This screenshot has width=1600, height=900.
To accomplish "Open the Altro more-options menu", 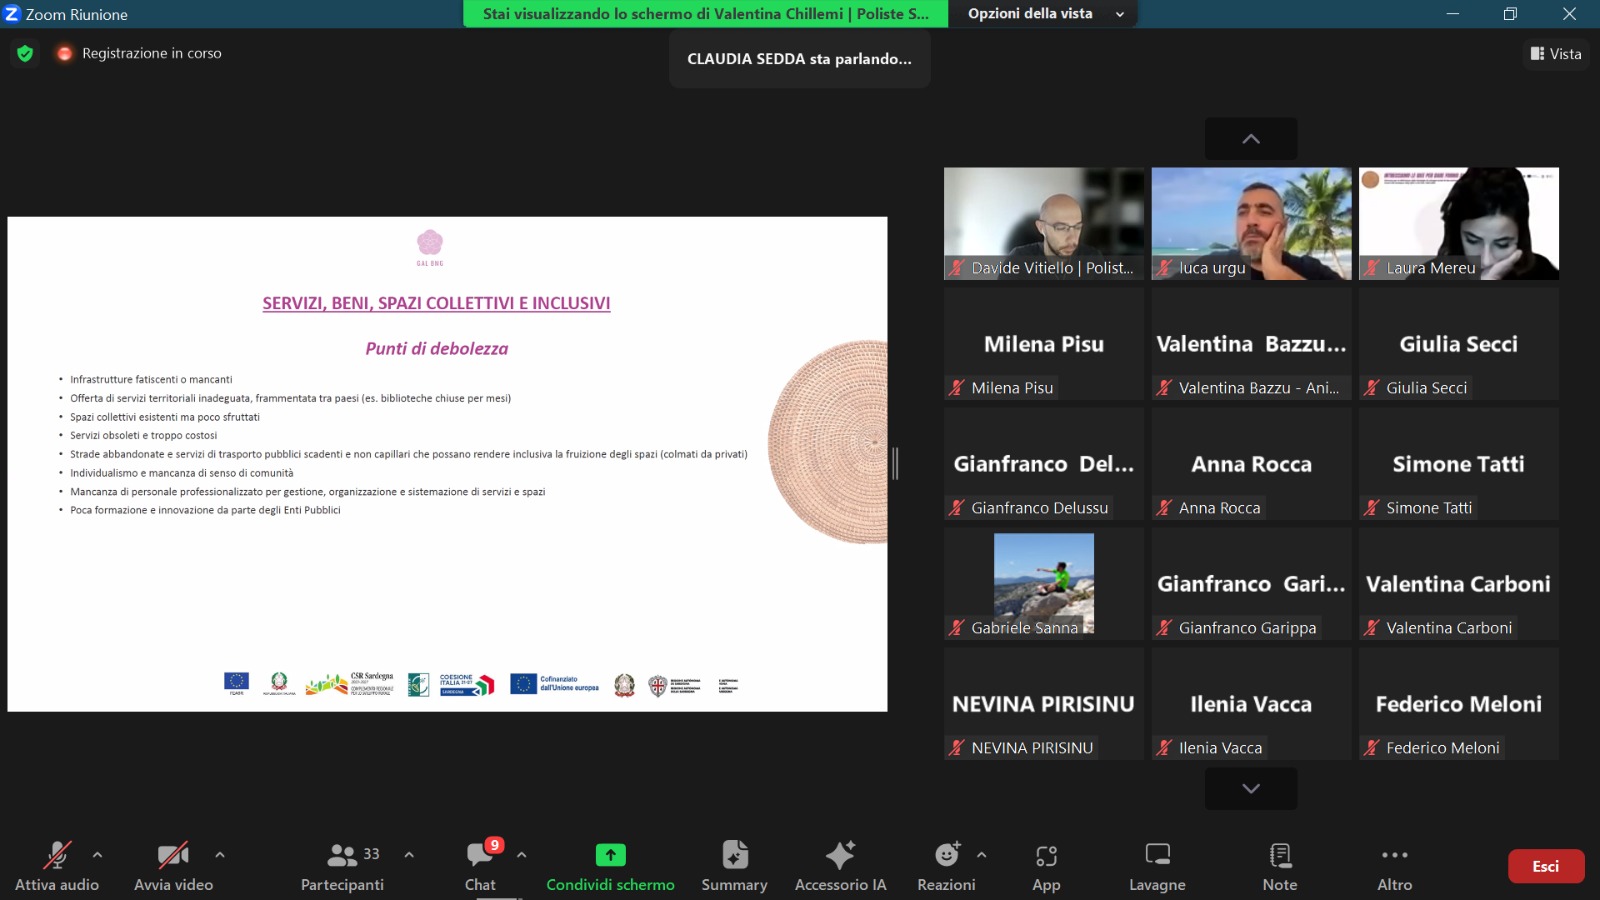I will tap(1394, 866).
